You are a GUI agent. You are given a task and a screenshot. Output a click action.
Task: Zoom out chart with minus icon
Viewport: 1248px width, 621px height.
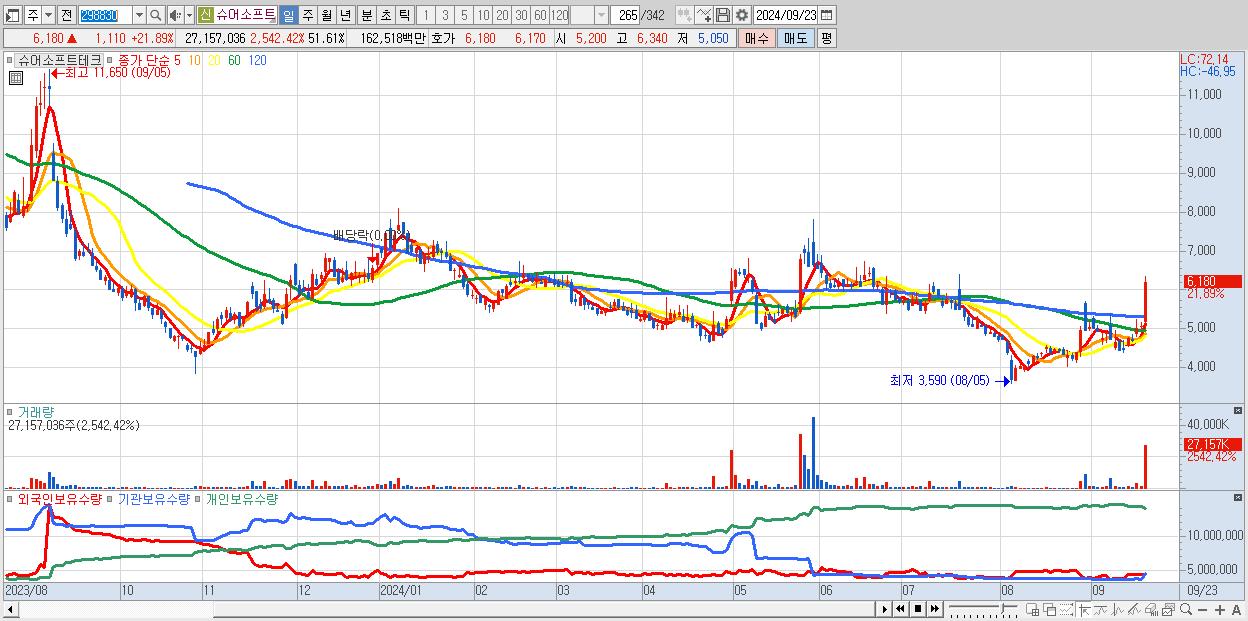(1203, 609)
